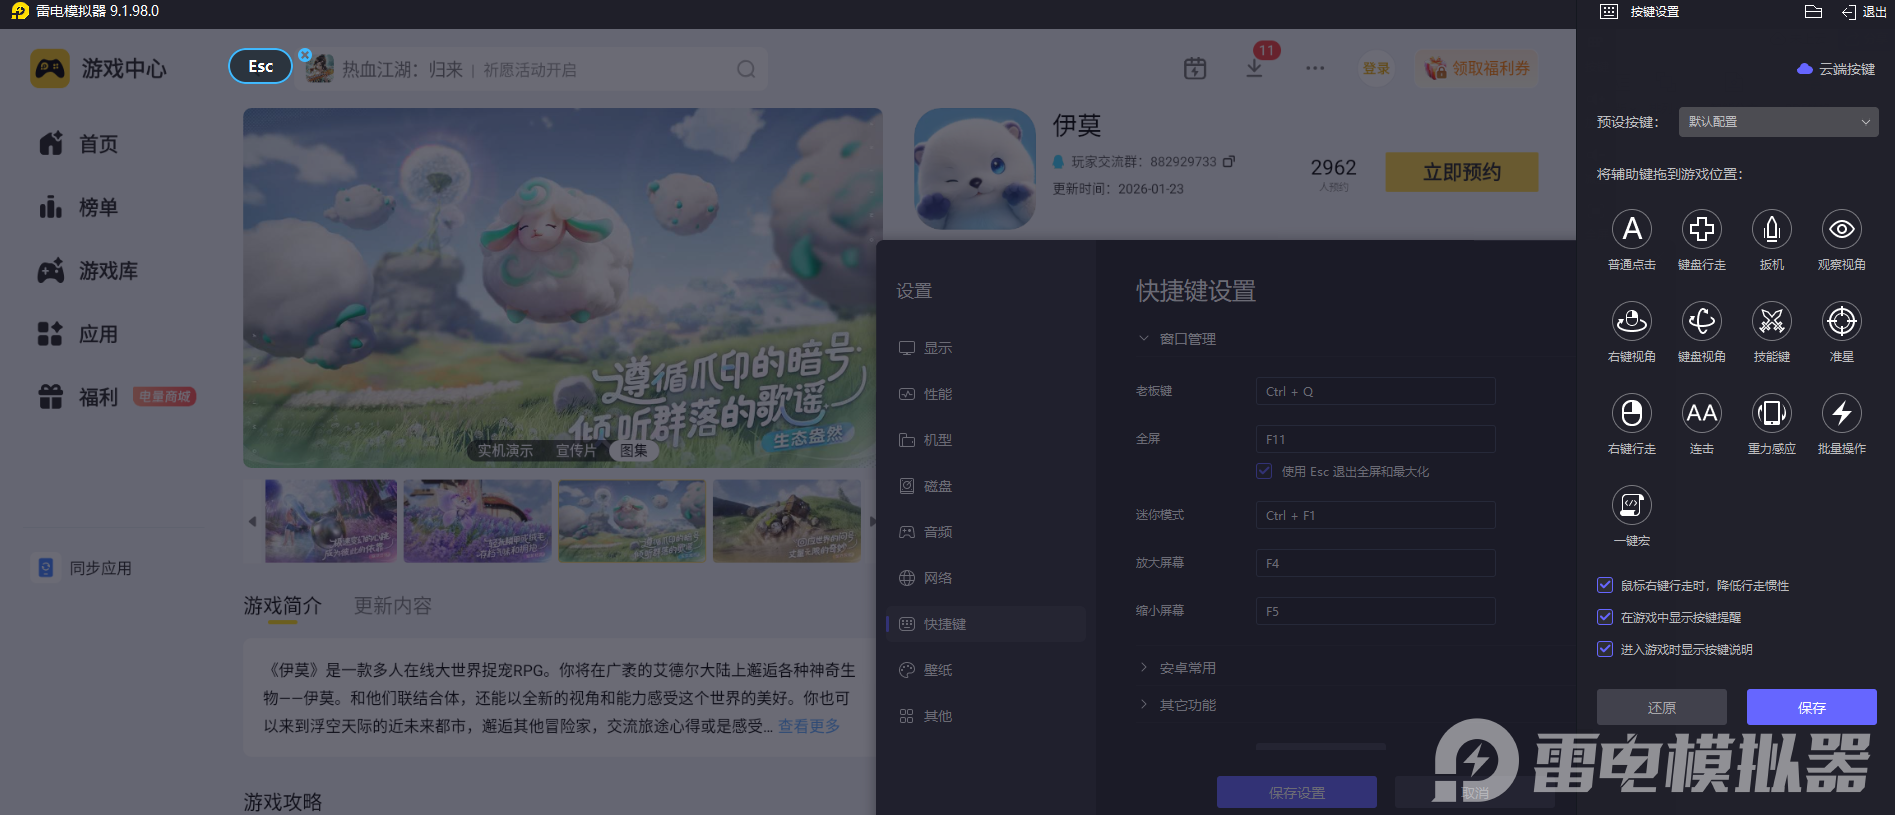
Task: Open 应用 in the left sidebar
Action: click(79, 334)
